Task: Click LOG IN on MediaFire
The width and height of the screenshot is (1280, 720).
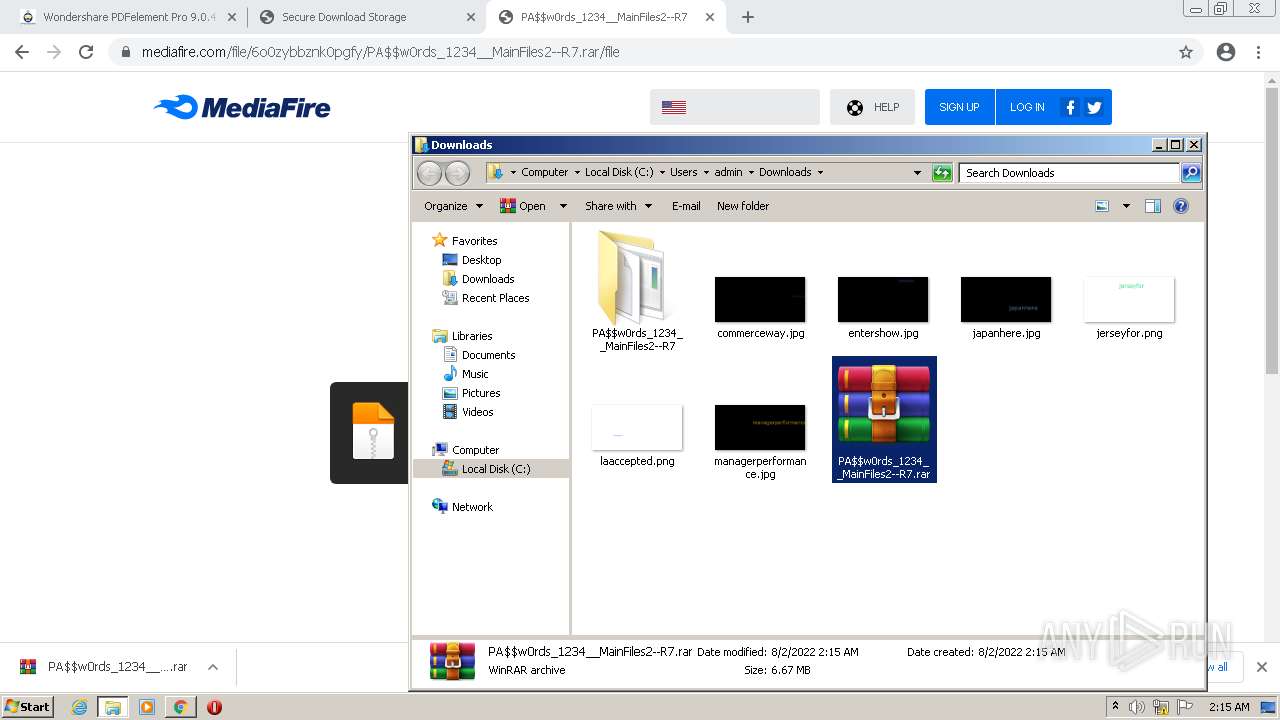Action: (x=1027, y=107)
